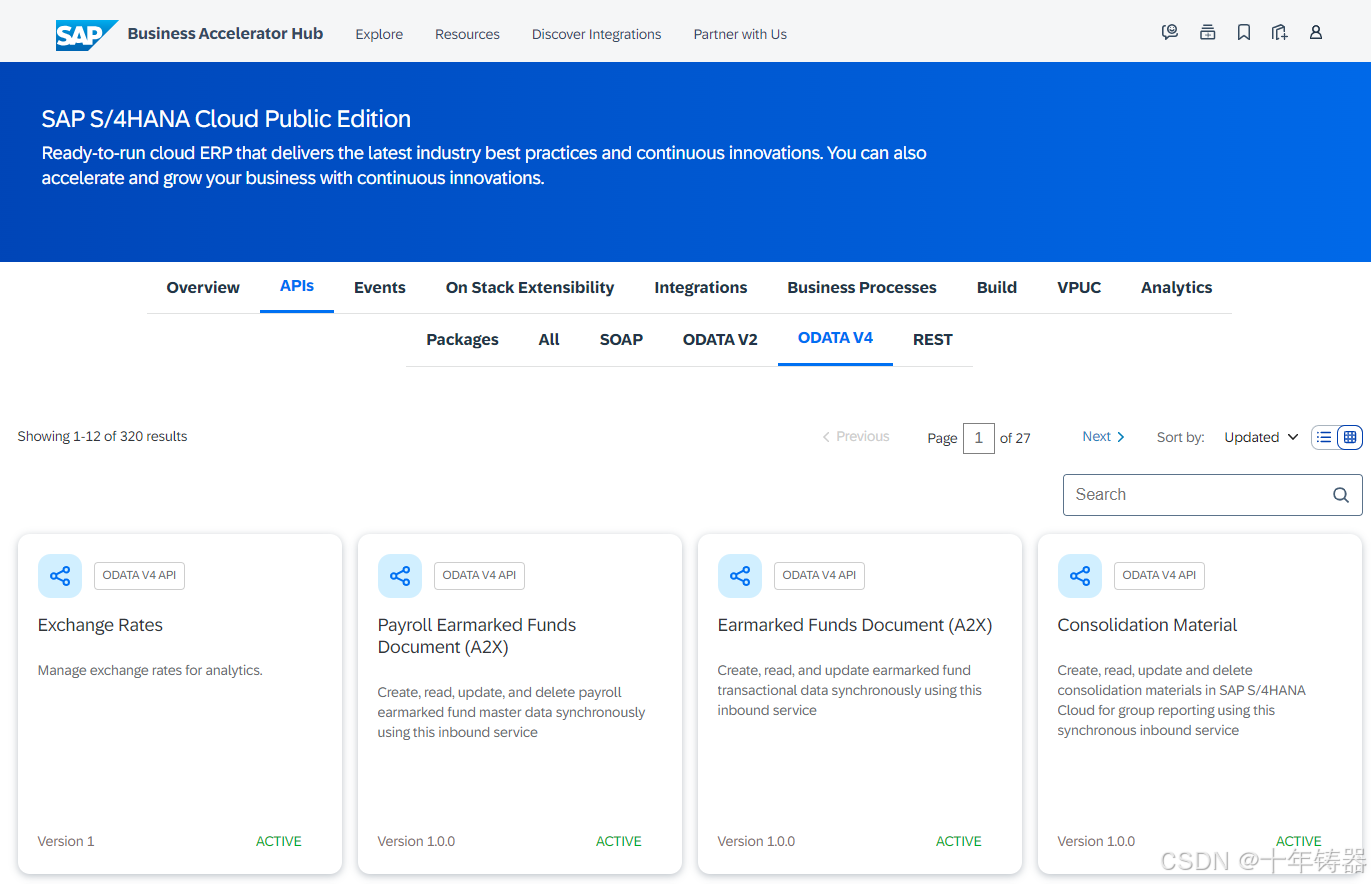Click ACTIVE status on Payroll Earmarked Funds card

619,841
